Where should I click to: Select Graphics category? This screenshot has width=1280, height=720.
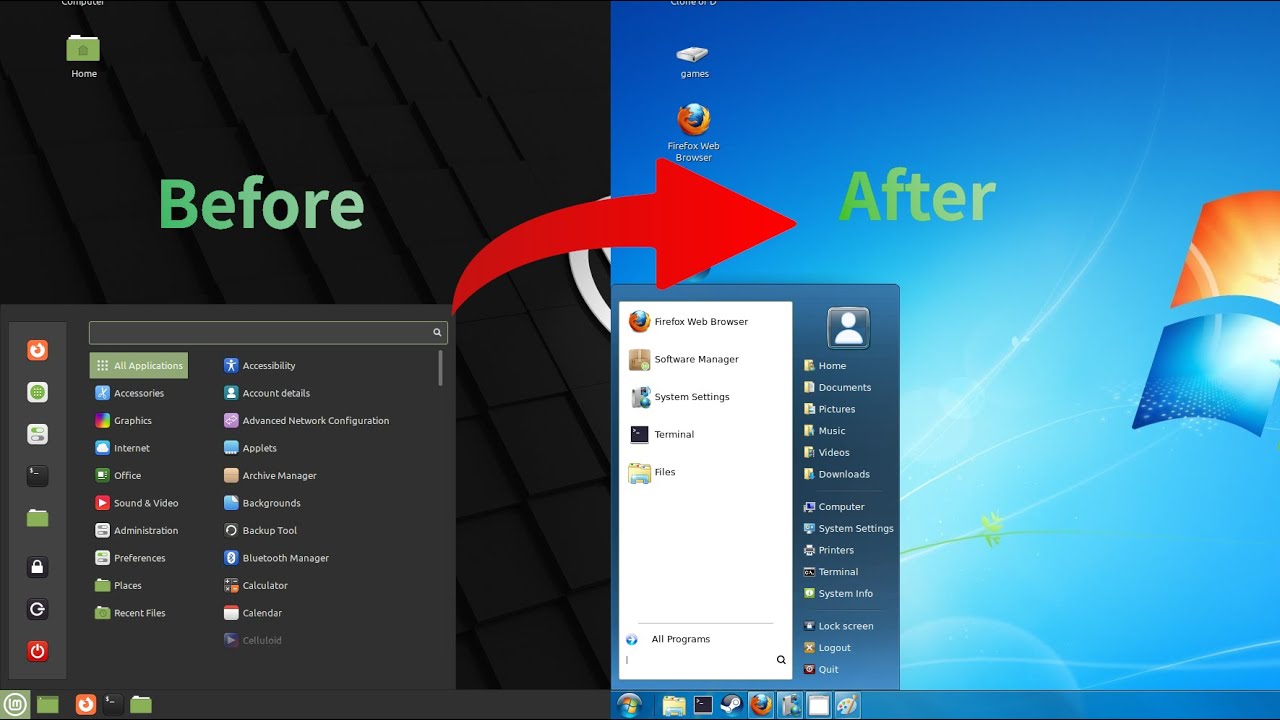click(x=124, y=420)
